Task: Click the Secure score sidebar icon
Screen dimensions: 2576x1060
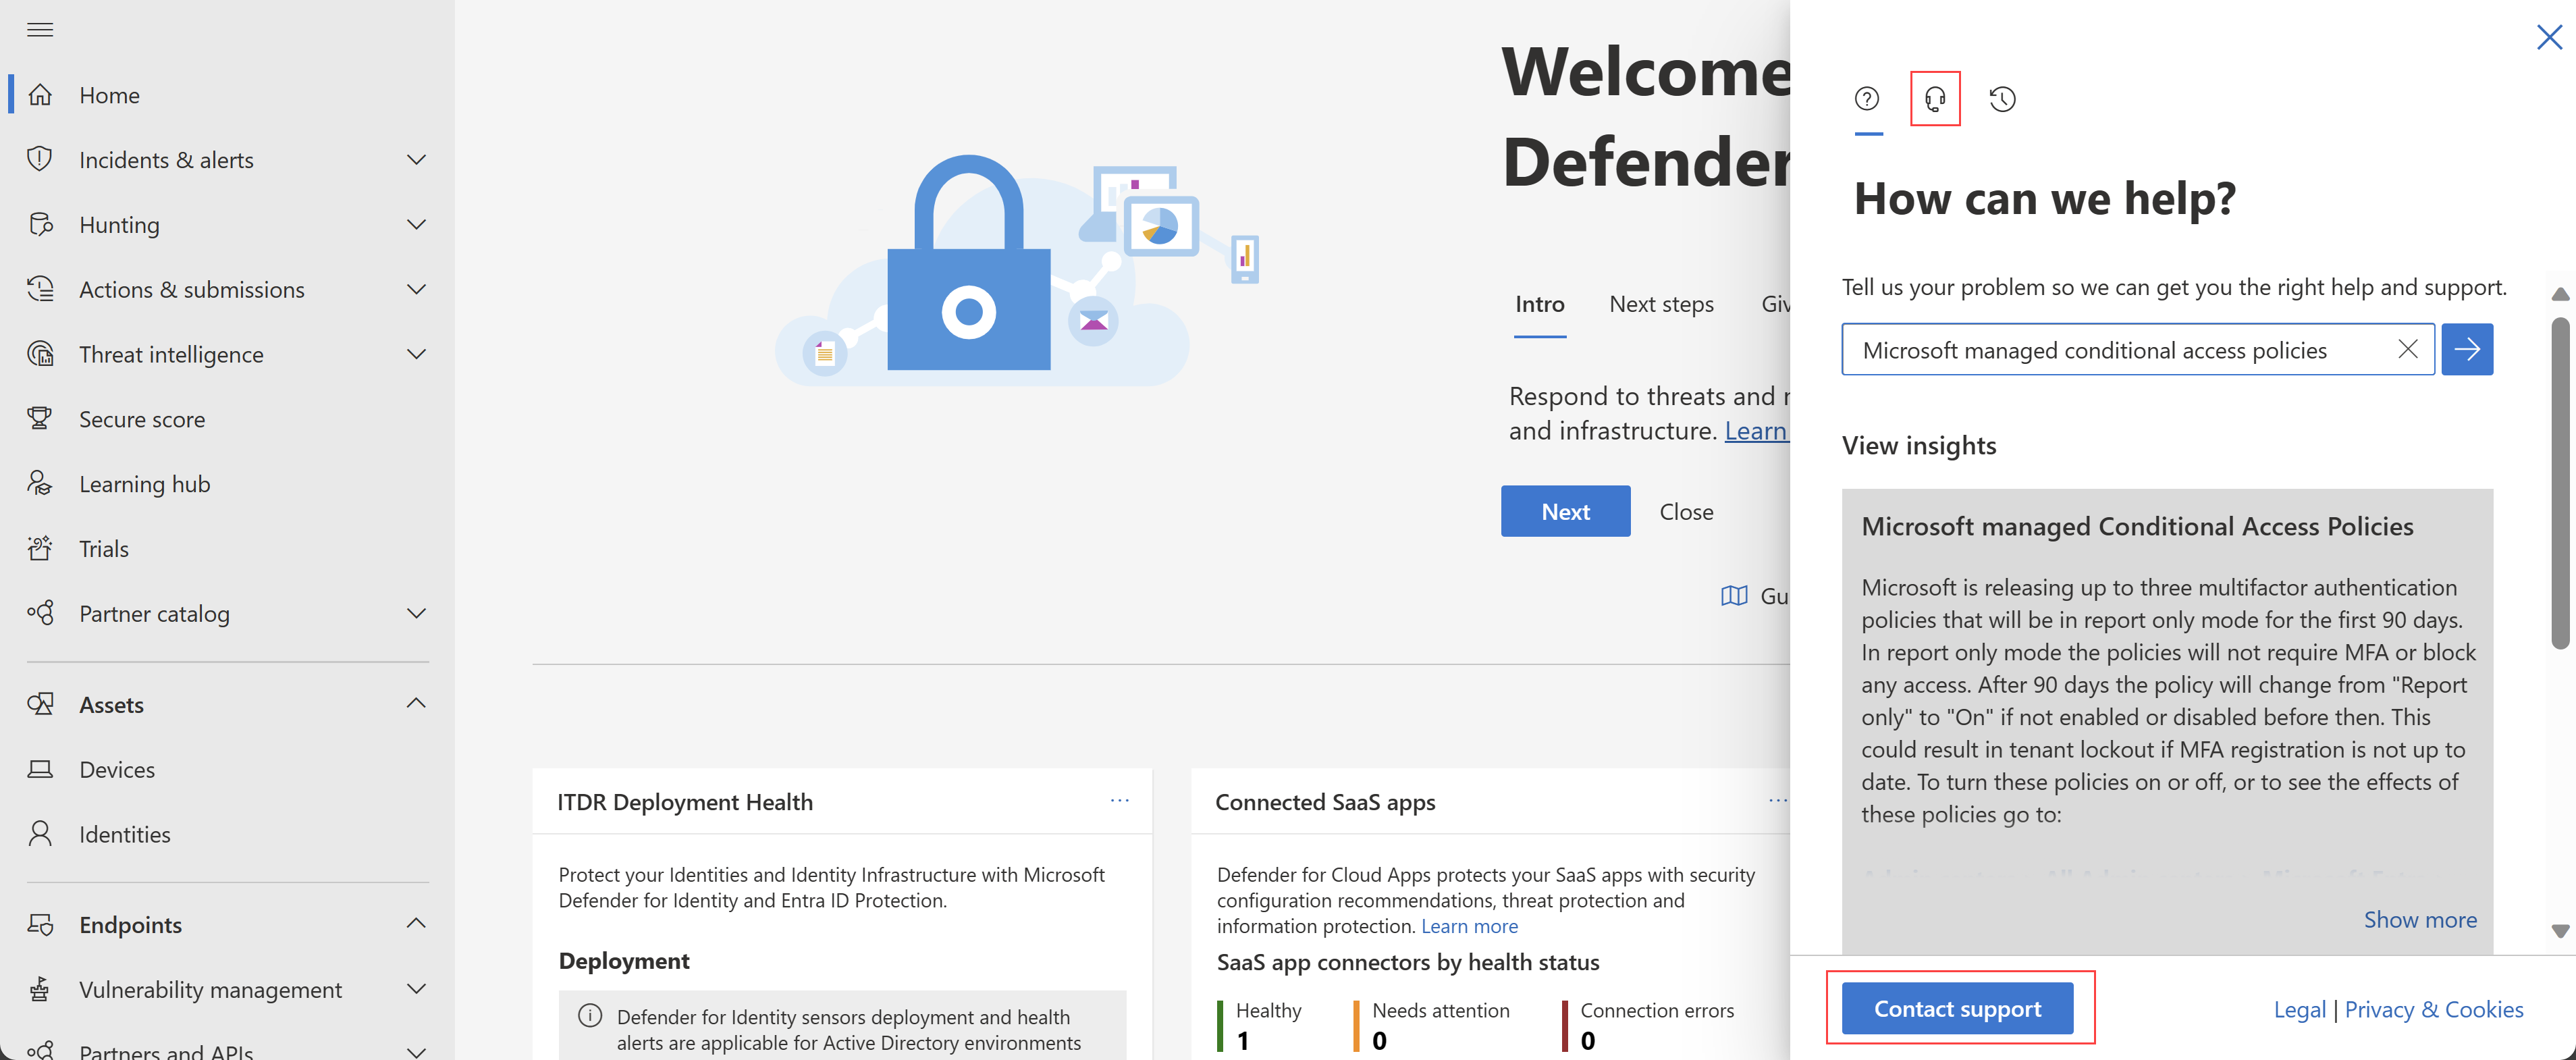Action: 45,417
